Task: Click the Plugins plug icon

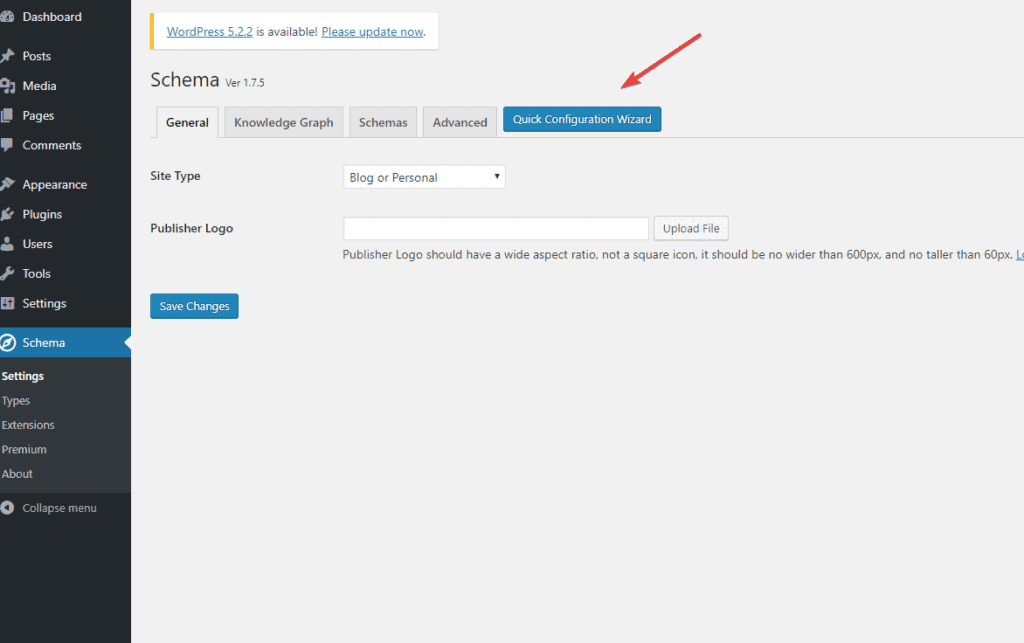Action: (7, 214)
